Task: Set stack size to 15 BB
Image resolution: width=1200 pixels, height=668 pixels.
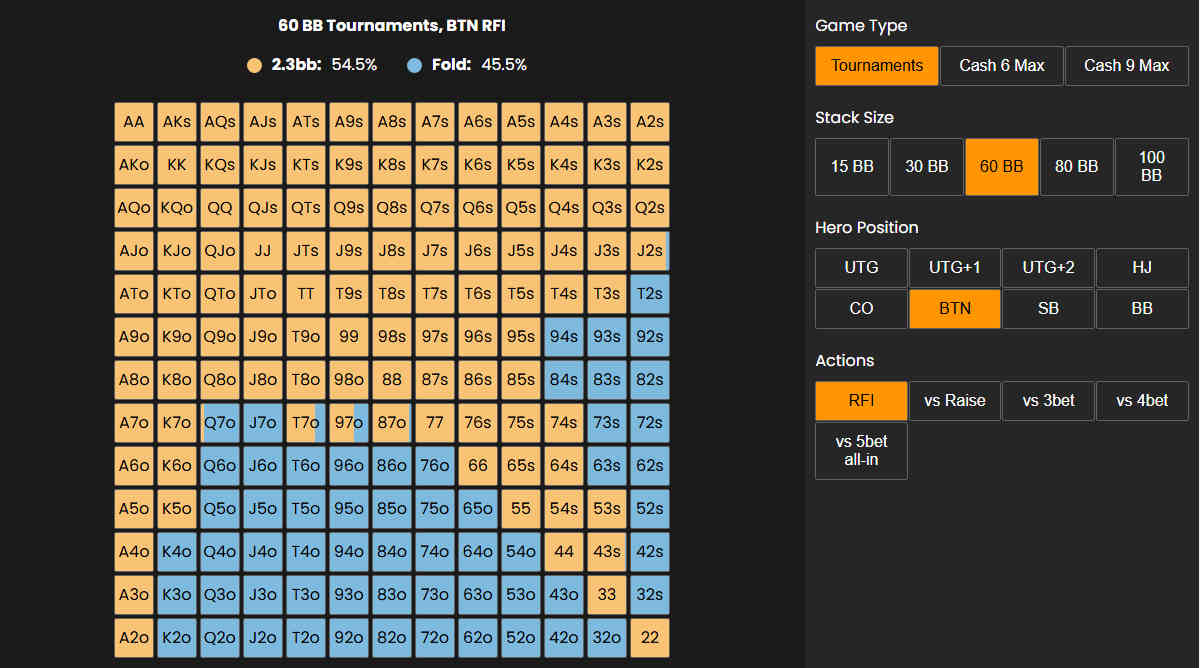Action: (851, 166)
